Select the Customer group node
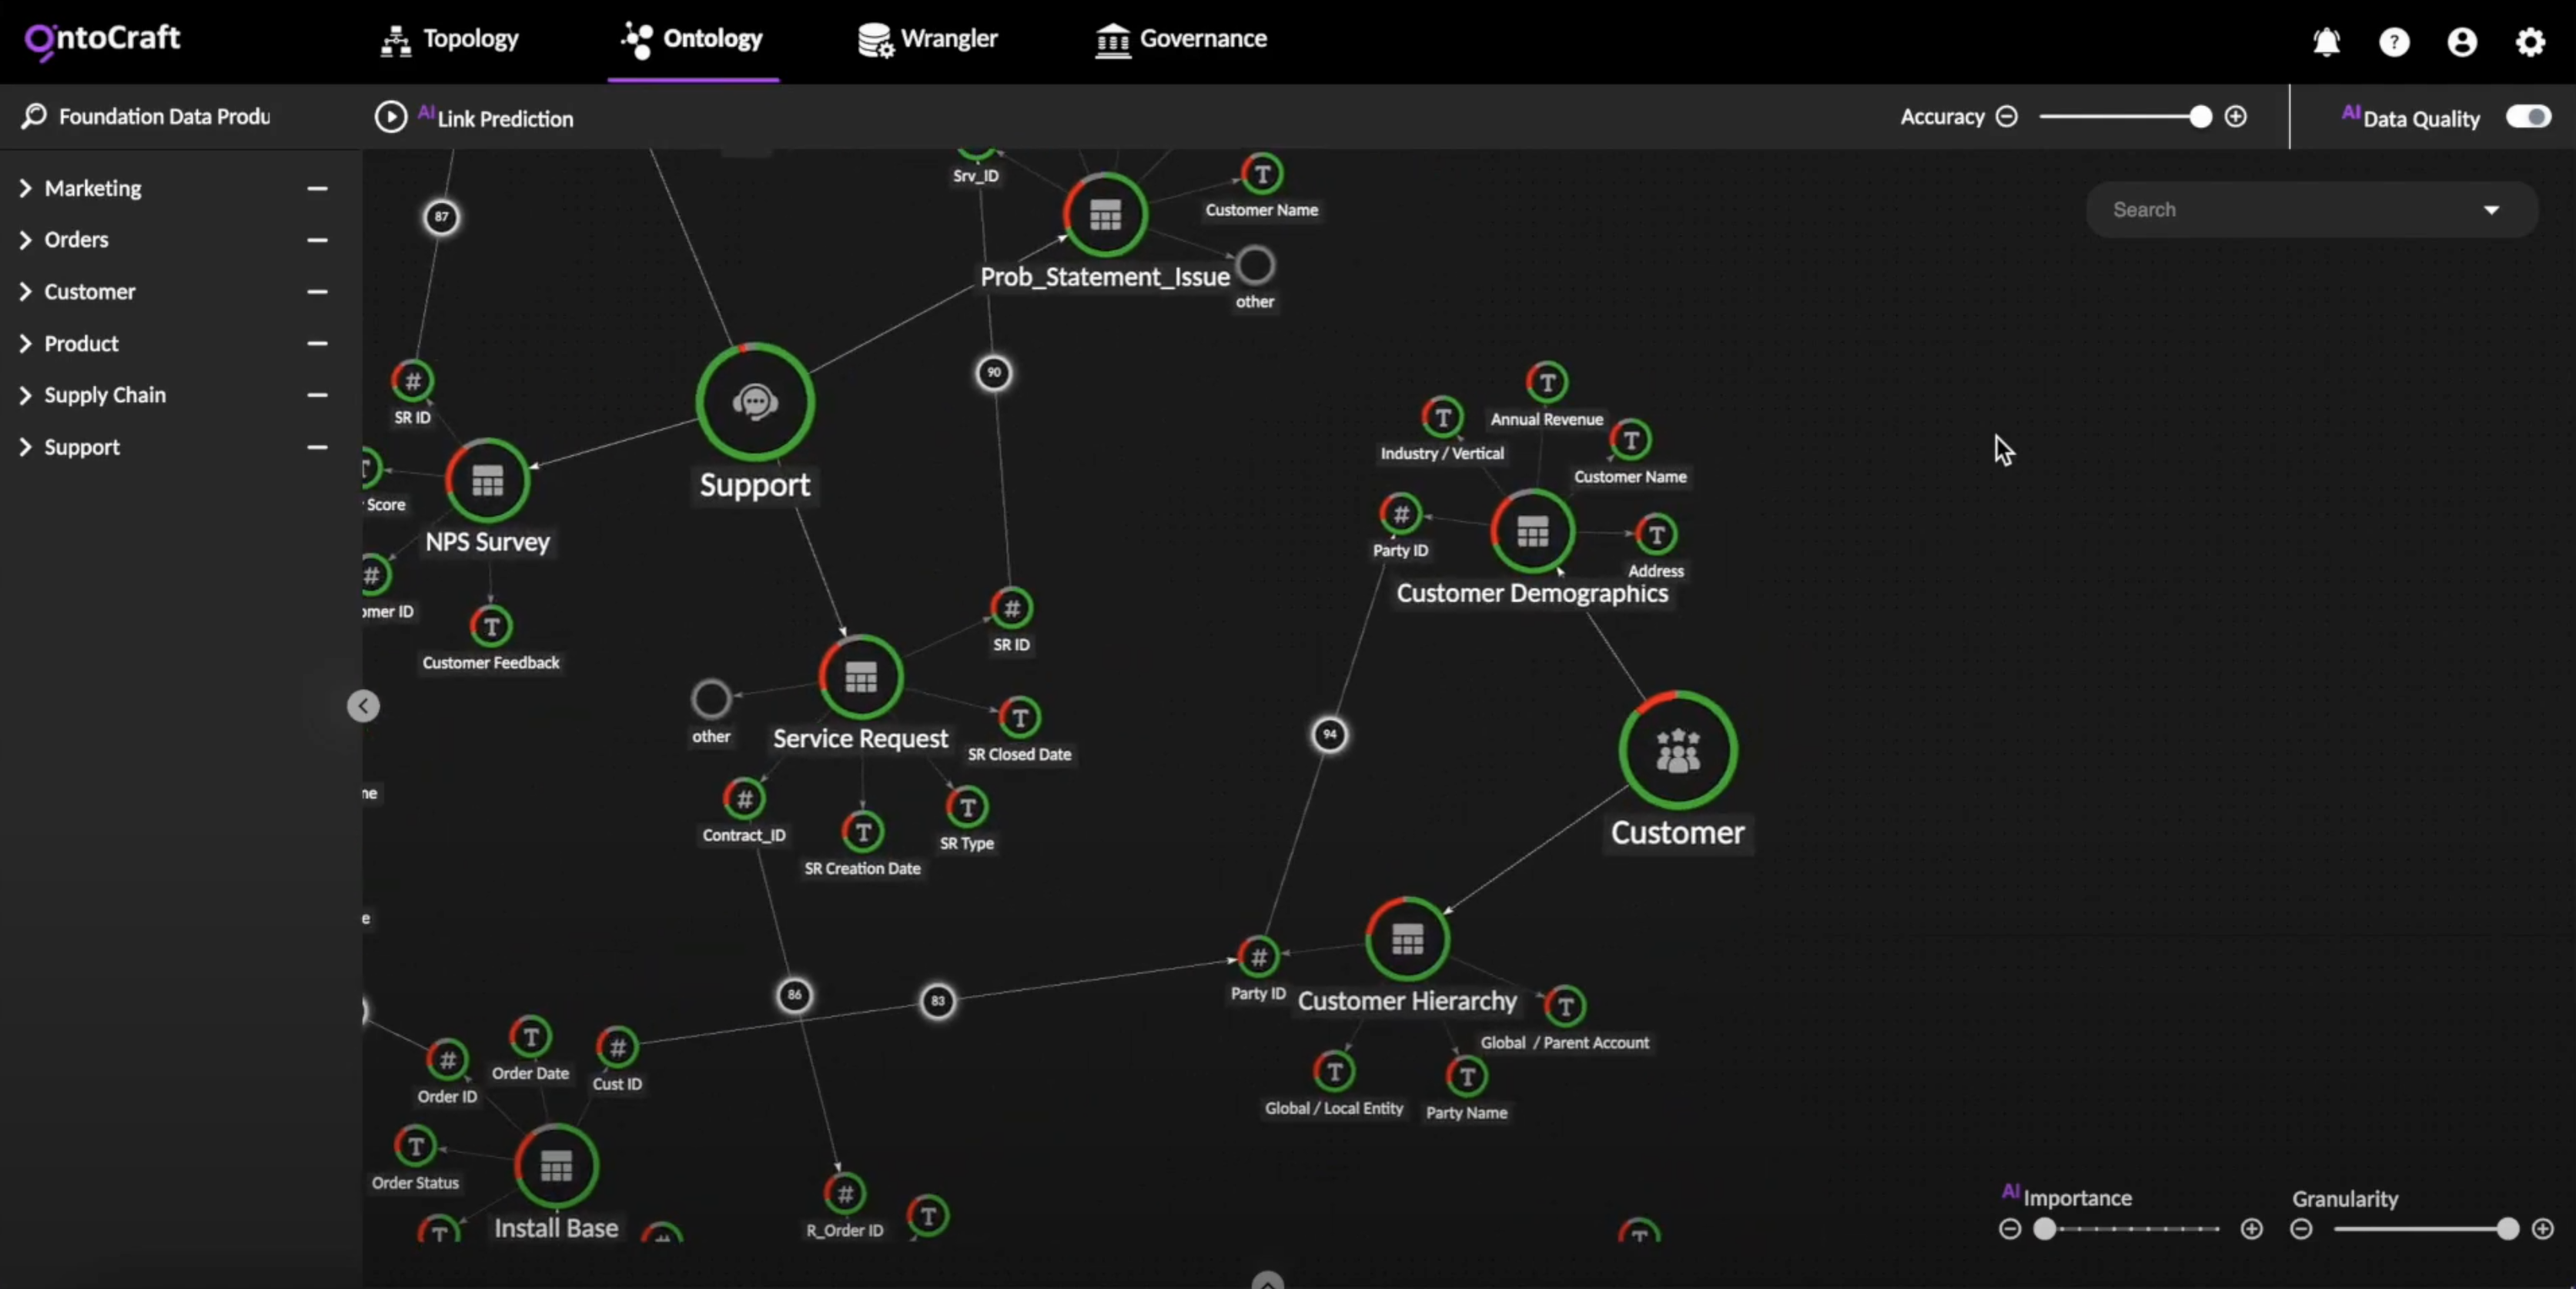 pos(1678,750)
